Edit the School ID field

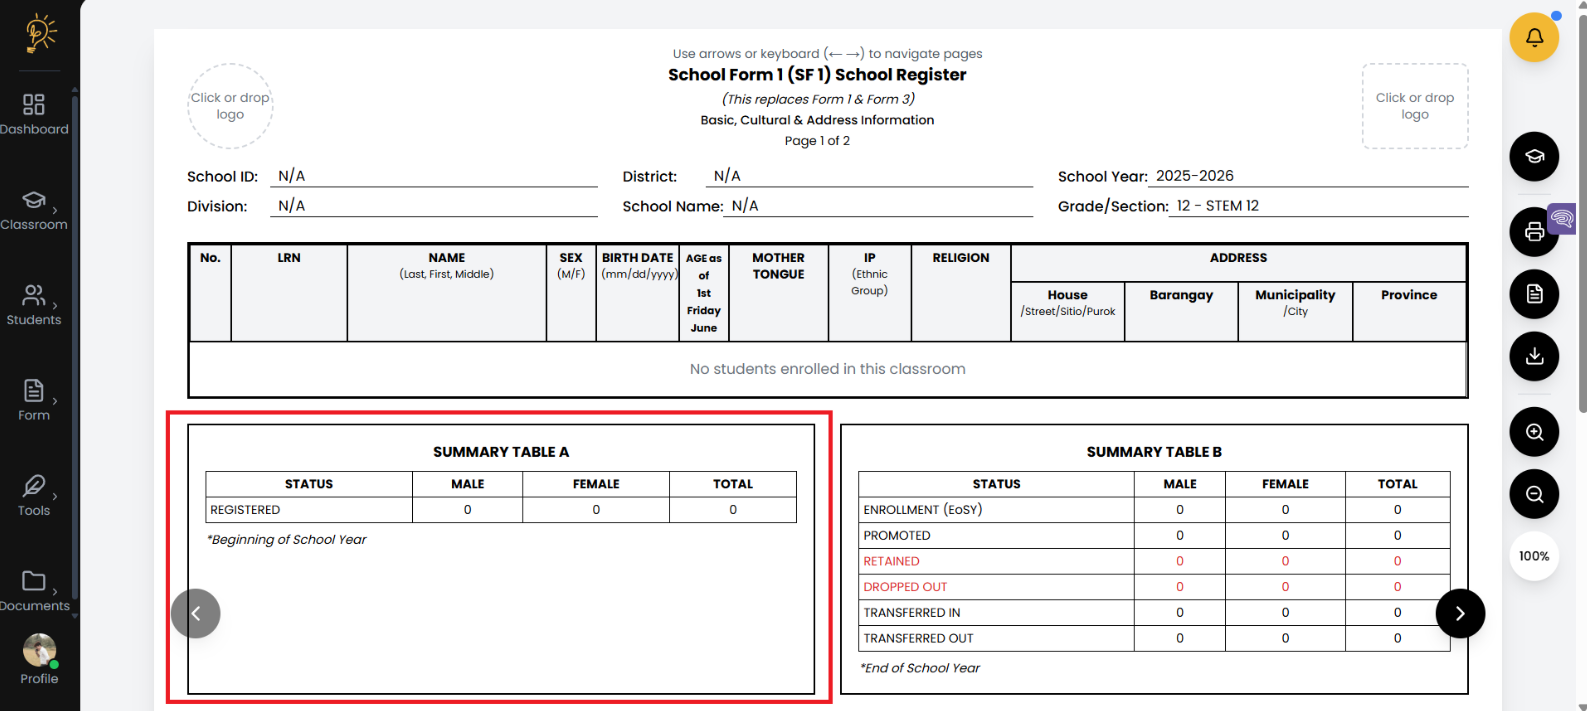(432, 176)
